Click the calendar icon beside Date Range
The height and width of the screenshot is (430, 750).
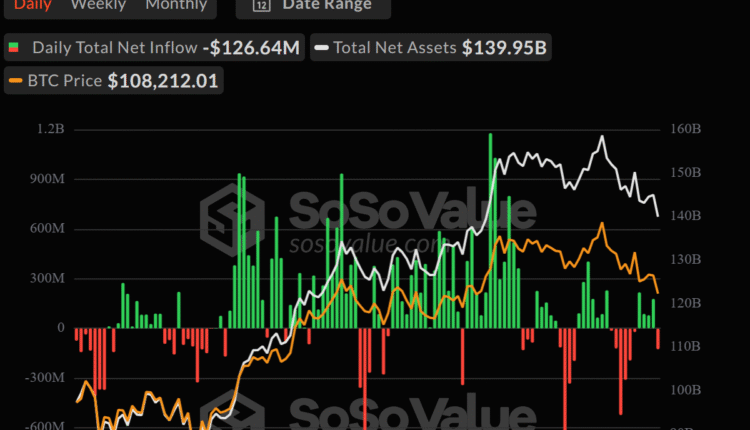(261, 5)
